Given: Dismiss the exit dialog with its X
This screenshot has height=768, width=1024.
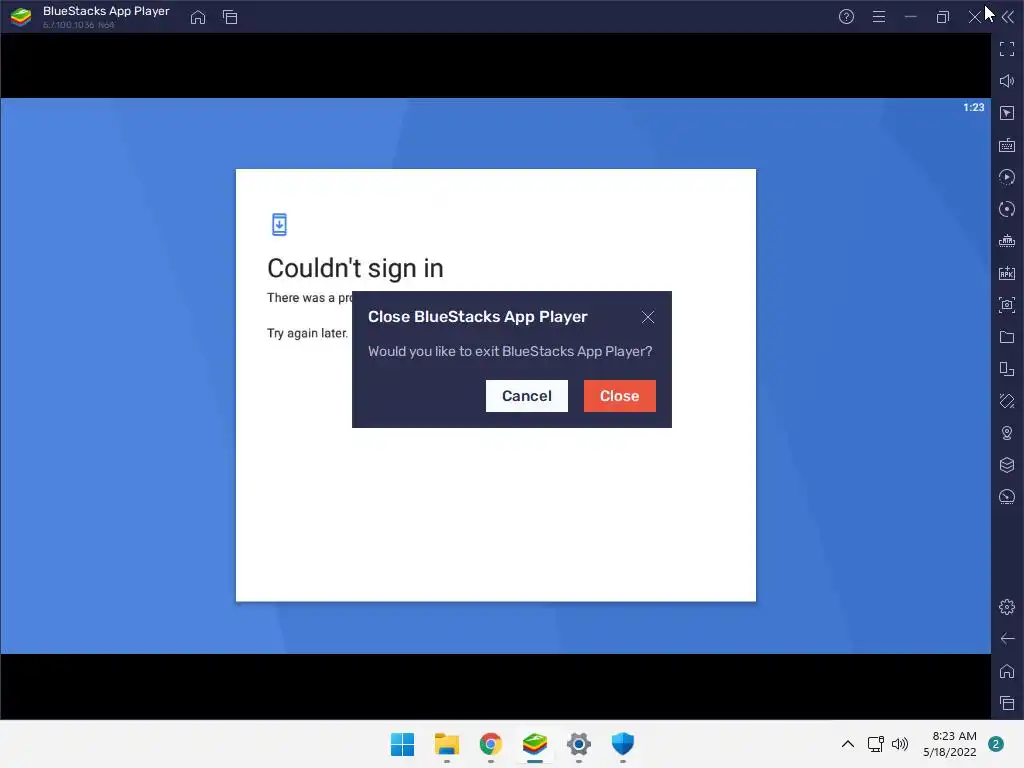Looking at the screenshot, I should [647, 317].
